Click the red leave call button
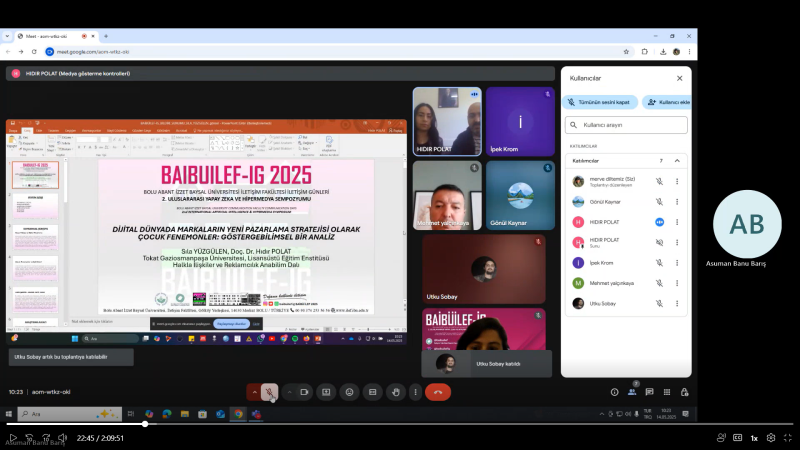The width and height of the screenshot is (800, 450). 438,392
